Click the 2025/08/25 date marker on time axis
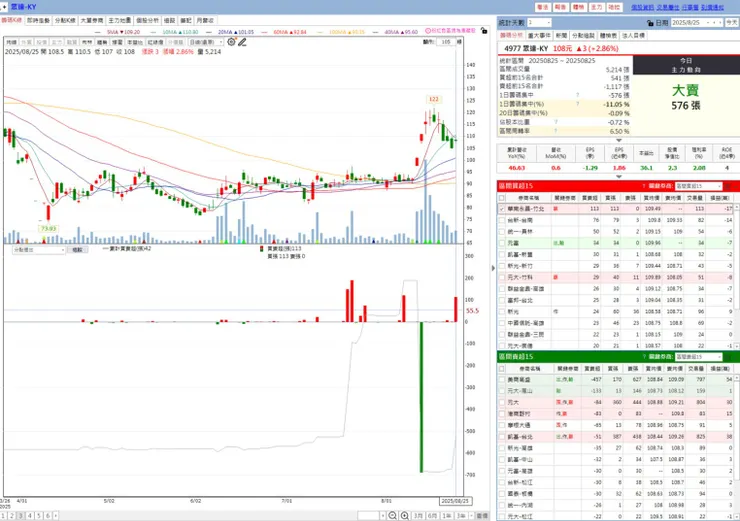Image resolution: width=740 pixels, height=521 pixels. click(455, 501)
